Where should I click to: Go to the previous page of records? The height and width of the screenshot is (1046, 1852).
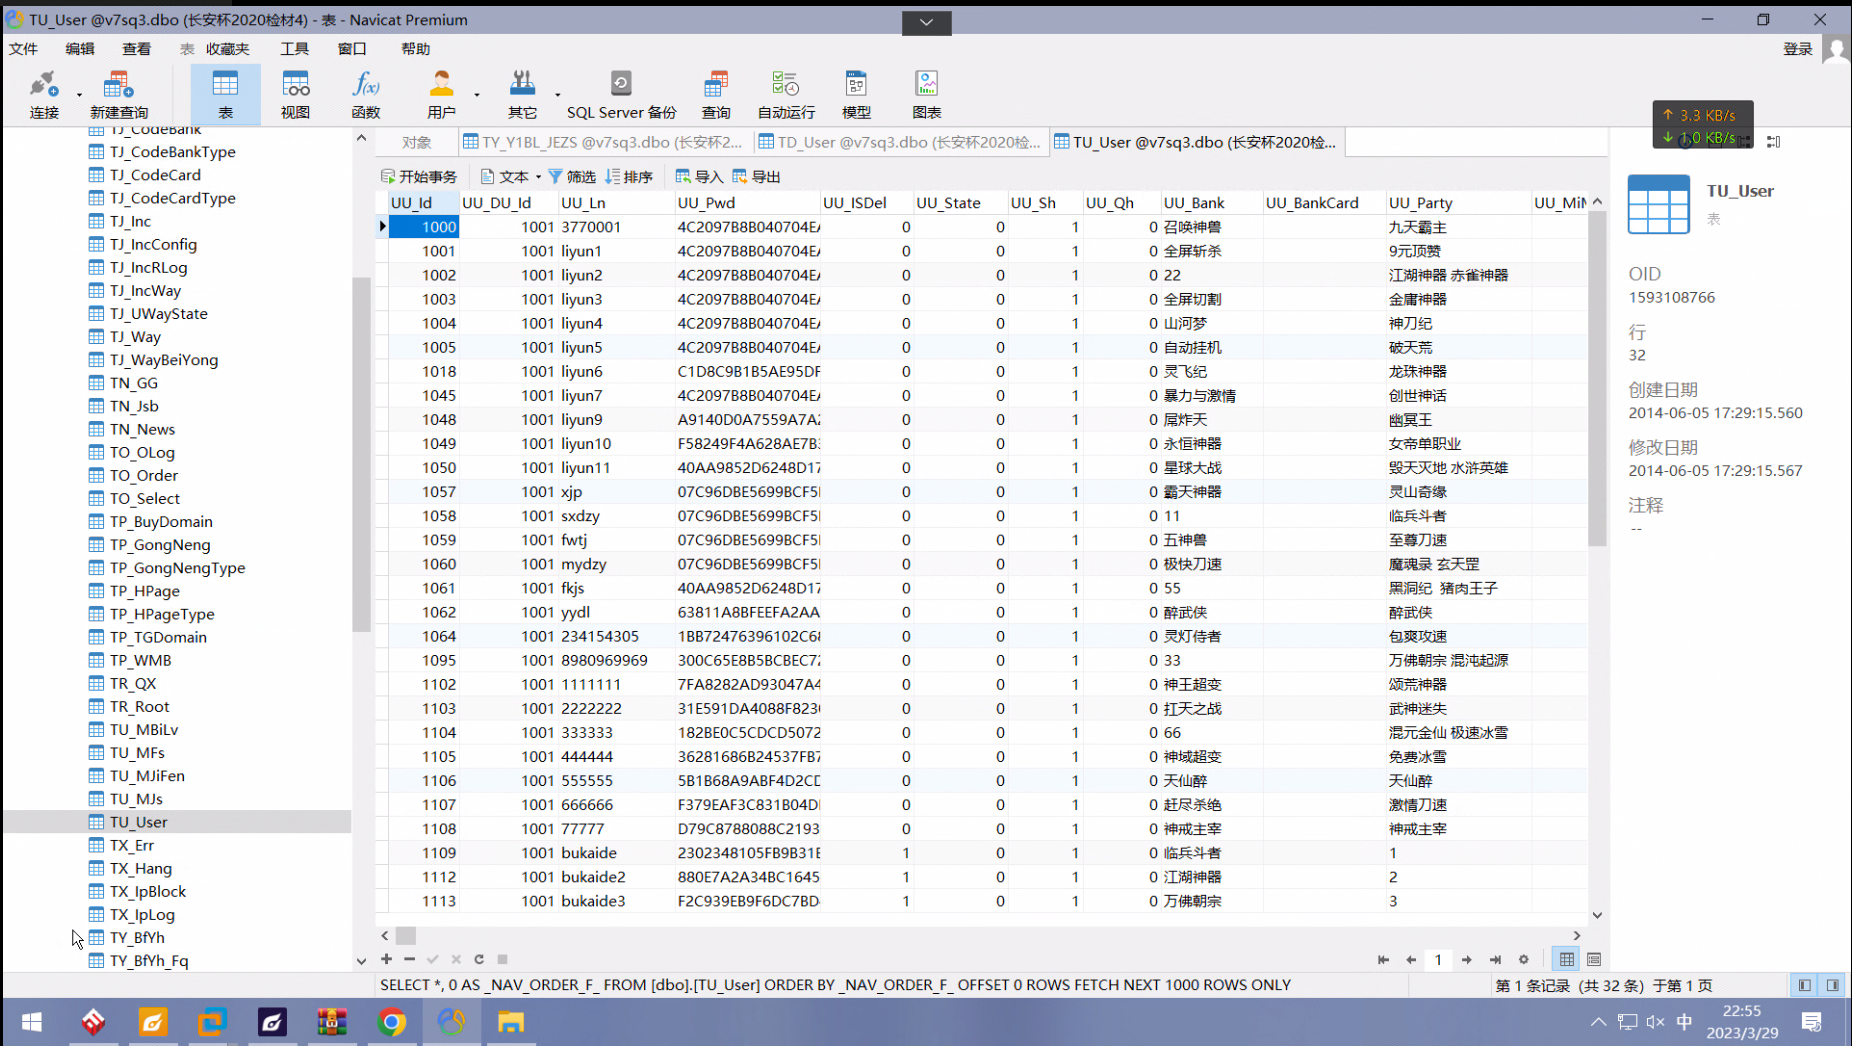pyautogui.click(x=1411, y=960)
